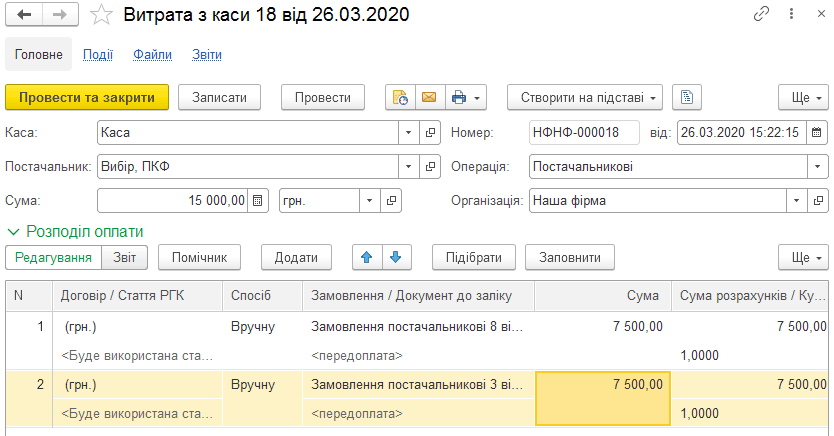Viewport: 834px width, 436px height.
Task: Send document by email envelope icon
Action: coord(429,97)
